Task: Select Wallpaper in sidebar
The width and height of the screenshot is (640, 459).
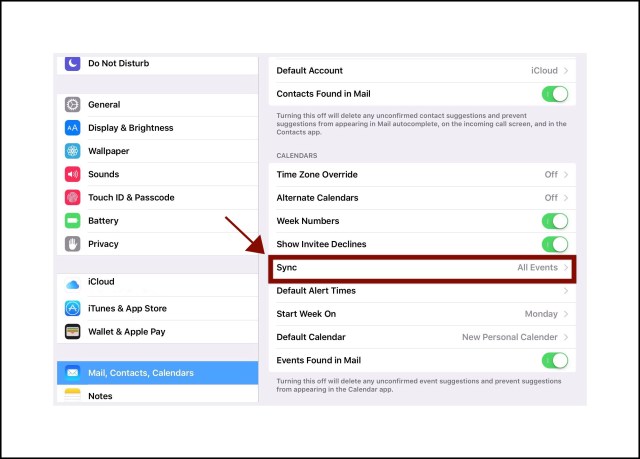Action: [x=158, y=151]
